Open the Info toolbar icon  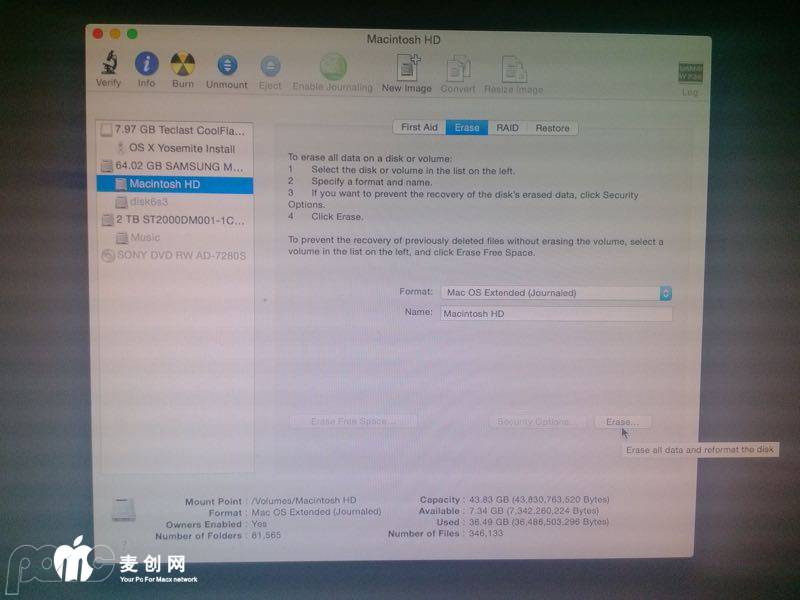tap(146, 65)
